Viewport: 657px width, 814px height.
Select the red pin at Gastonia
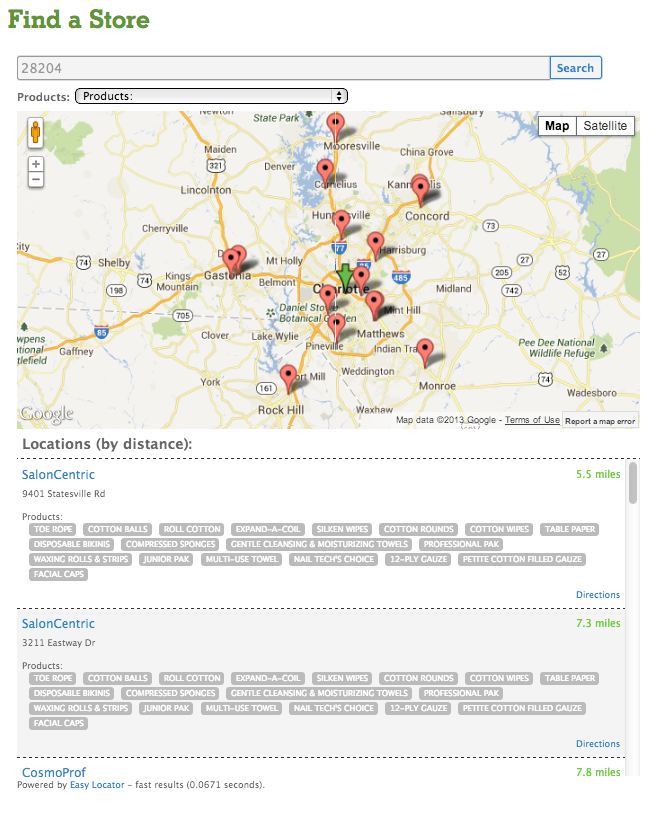(x=233, y=261)
